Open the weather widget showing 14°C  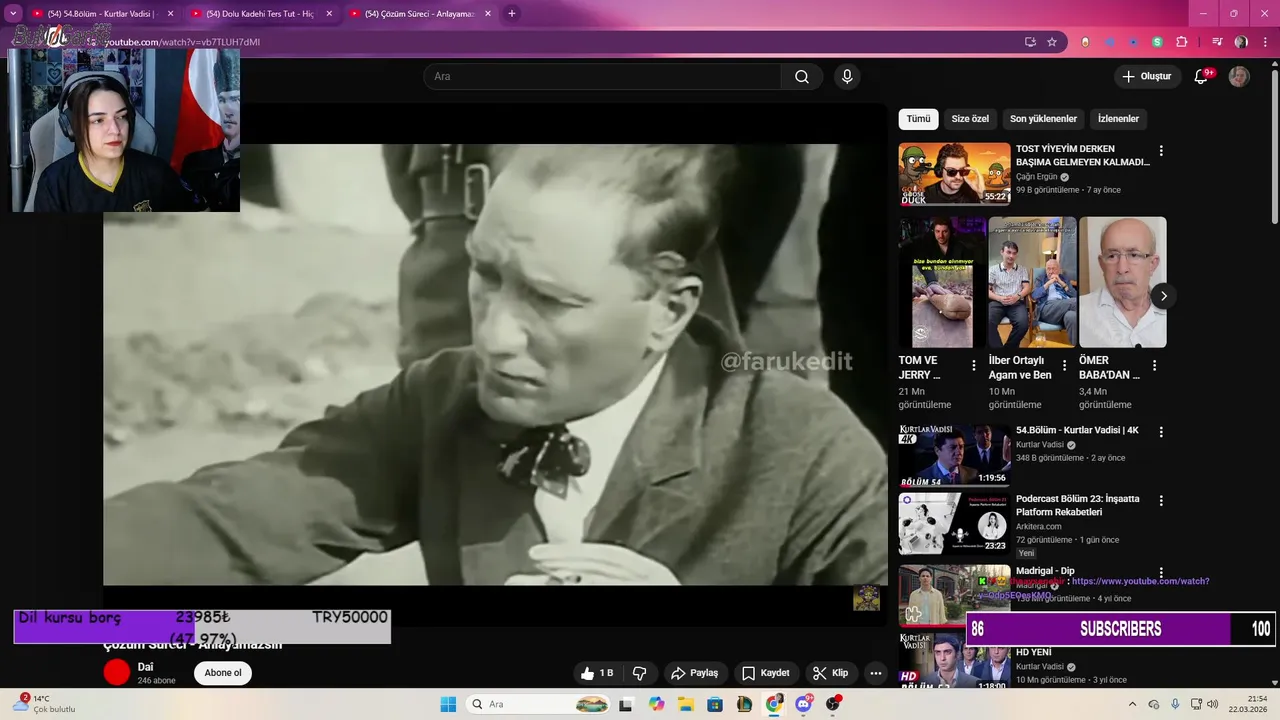click(x=44, y=704)
